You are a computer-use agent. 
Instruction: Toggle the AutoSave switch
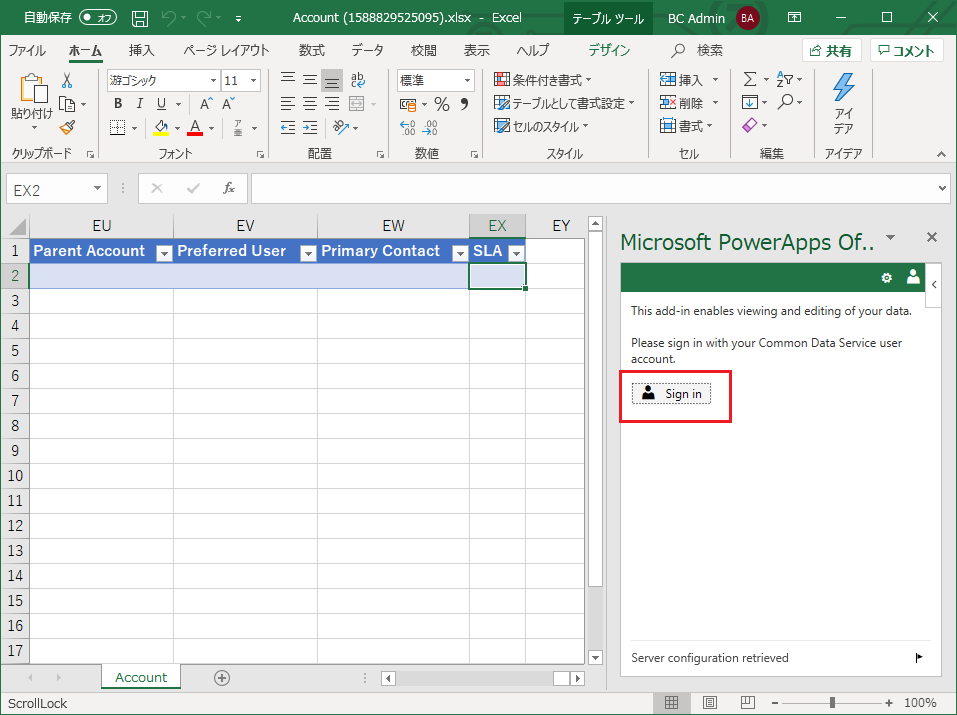[98, 18]
